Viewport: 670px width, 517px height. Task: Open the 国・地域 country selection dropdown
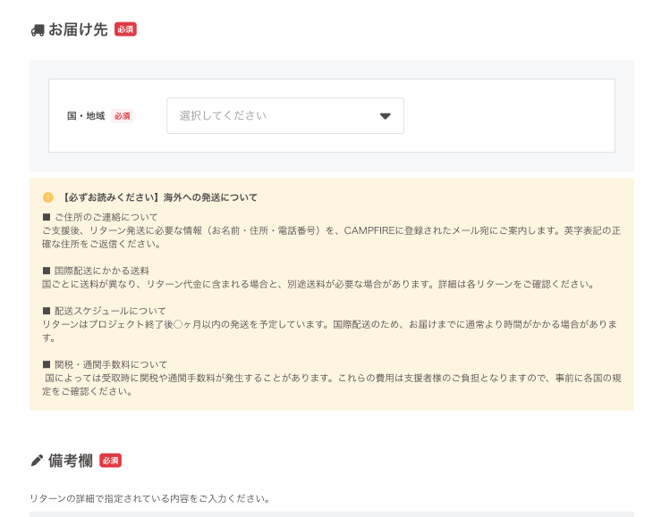285,116
